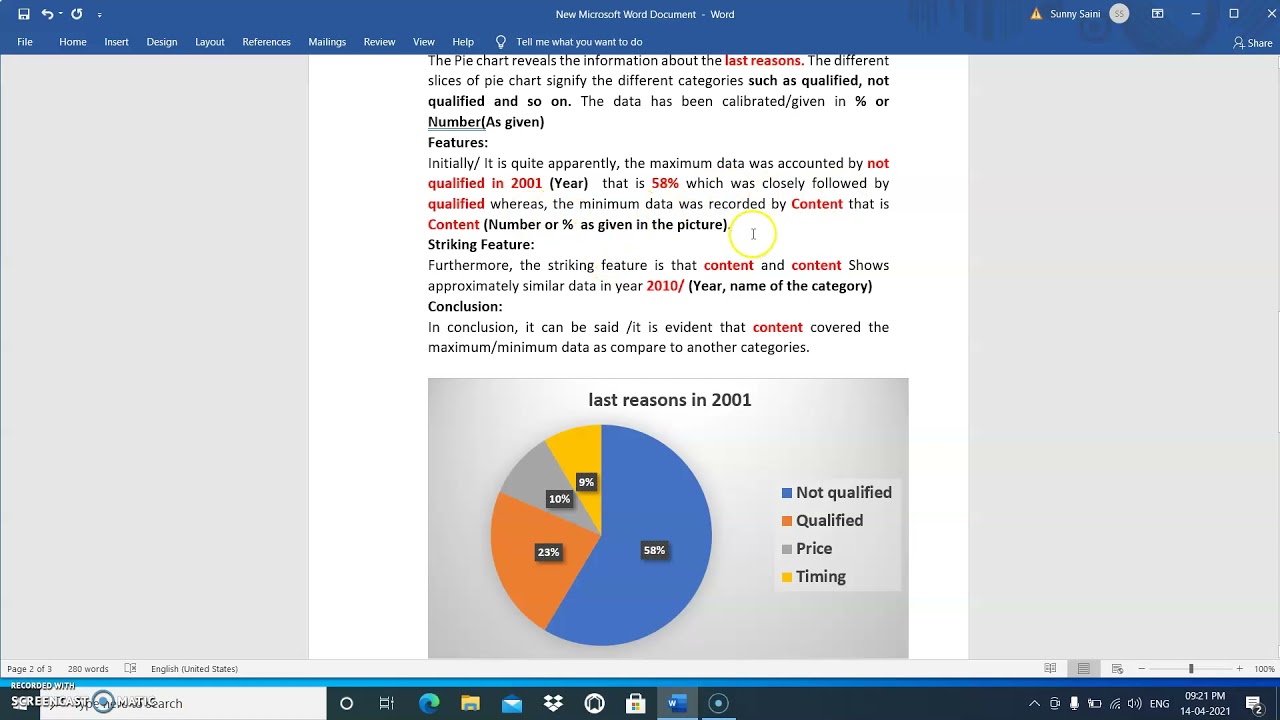Viewport: 1280px width, 720px height.
Task: Switch to Web Layout view
Action: pos(1117,669)
